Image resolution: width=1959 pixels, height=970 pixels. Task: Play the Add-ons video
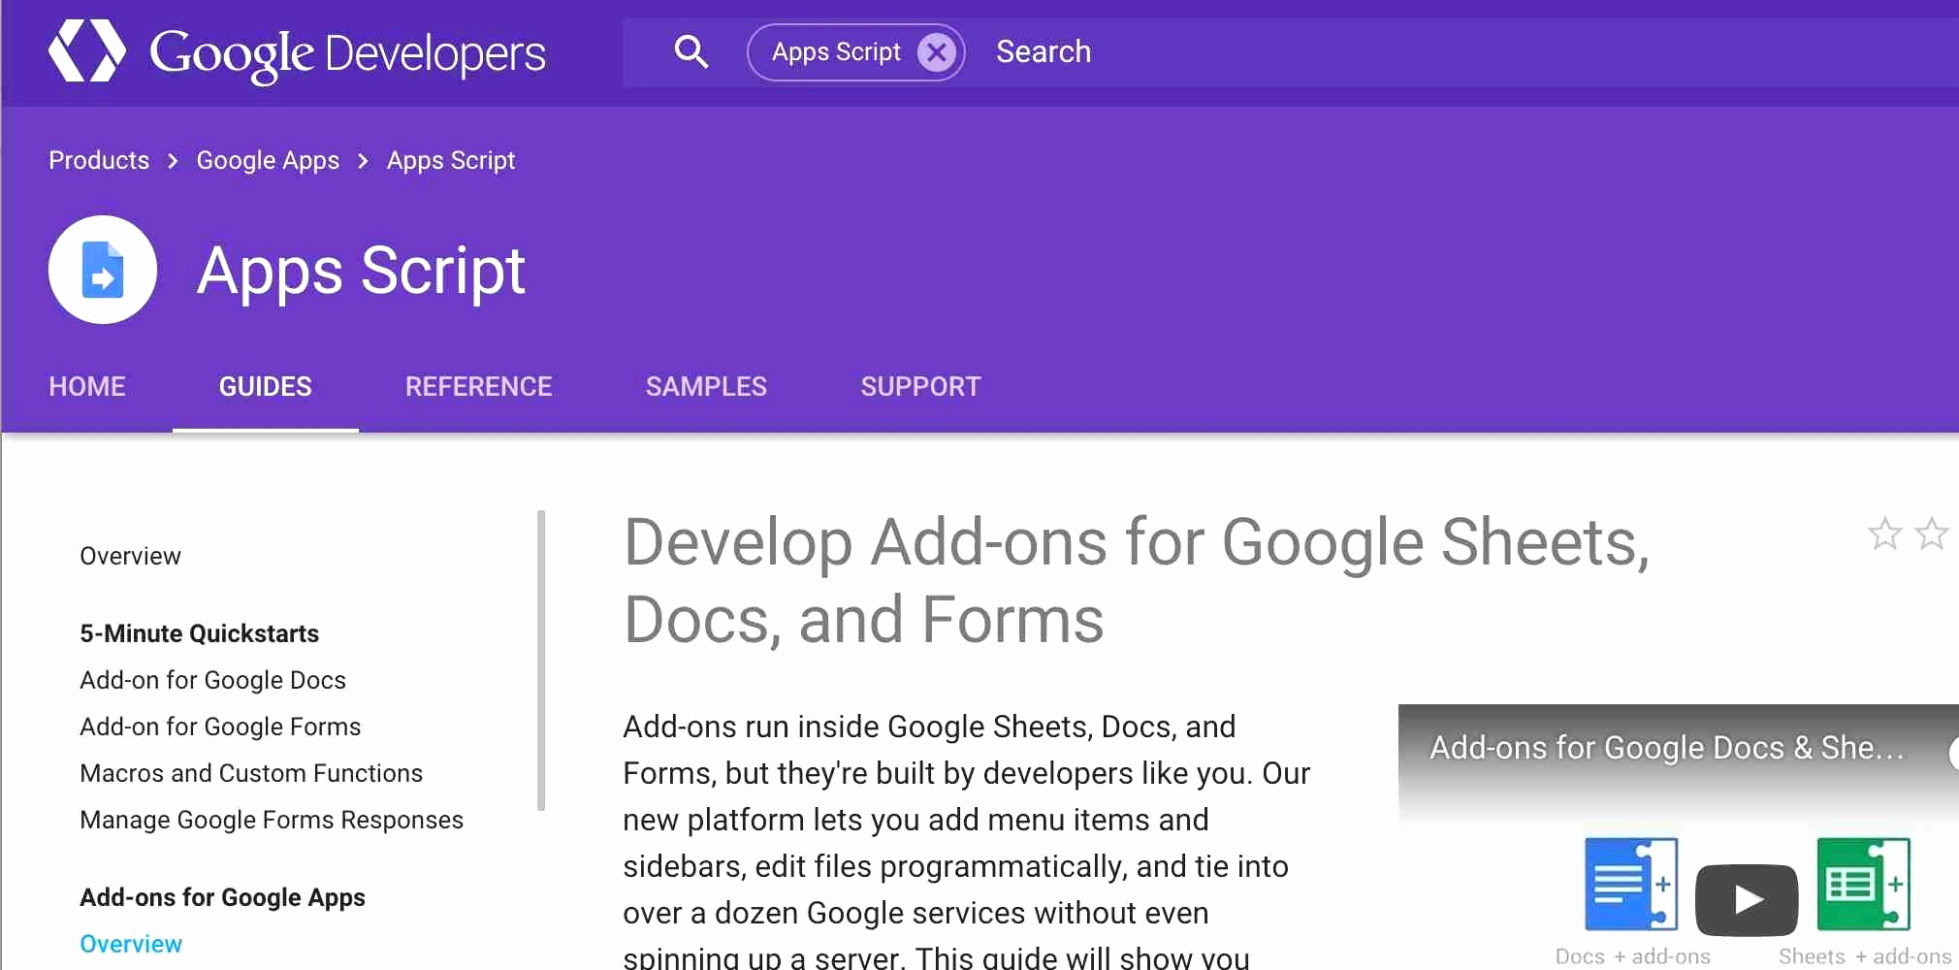1746,899
